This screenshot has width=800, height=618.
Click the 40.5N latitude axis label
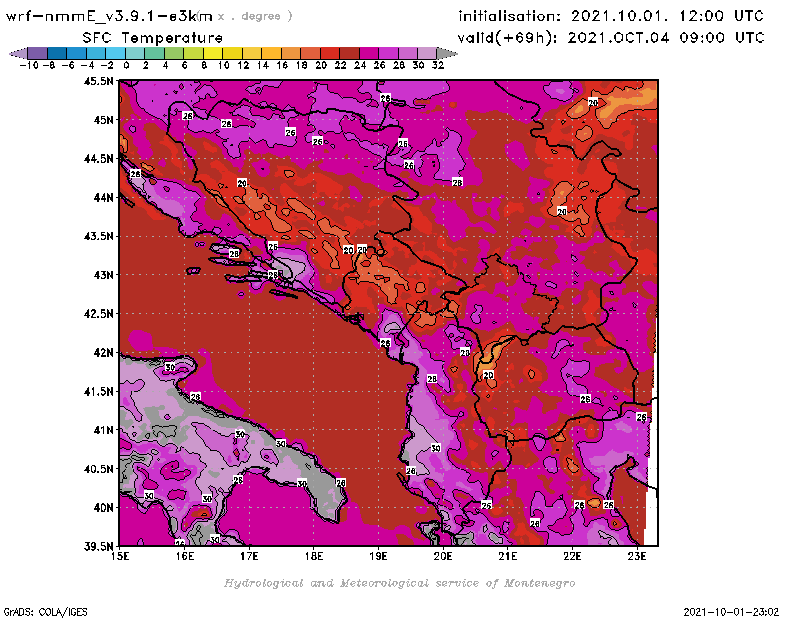98,469
